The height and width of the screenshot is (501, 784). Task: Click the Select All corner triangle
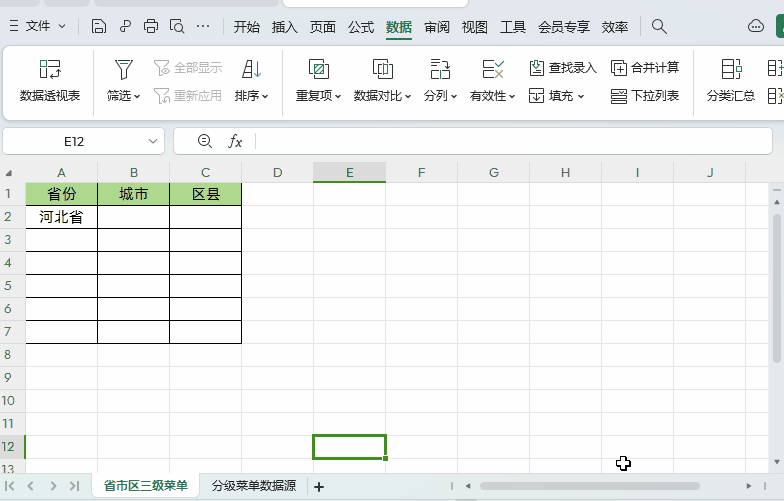[x=8, y=173]
